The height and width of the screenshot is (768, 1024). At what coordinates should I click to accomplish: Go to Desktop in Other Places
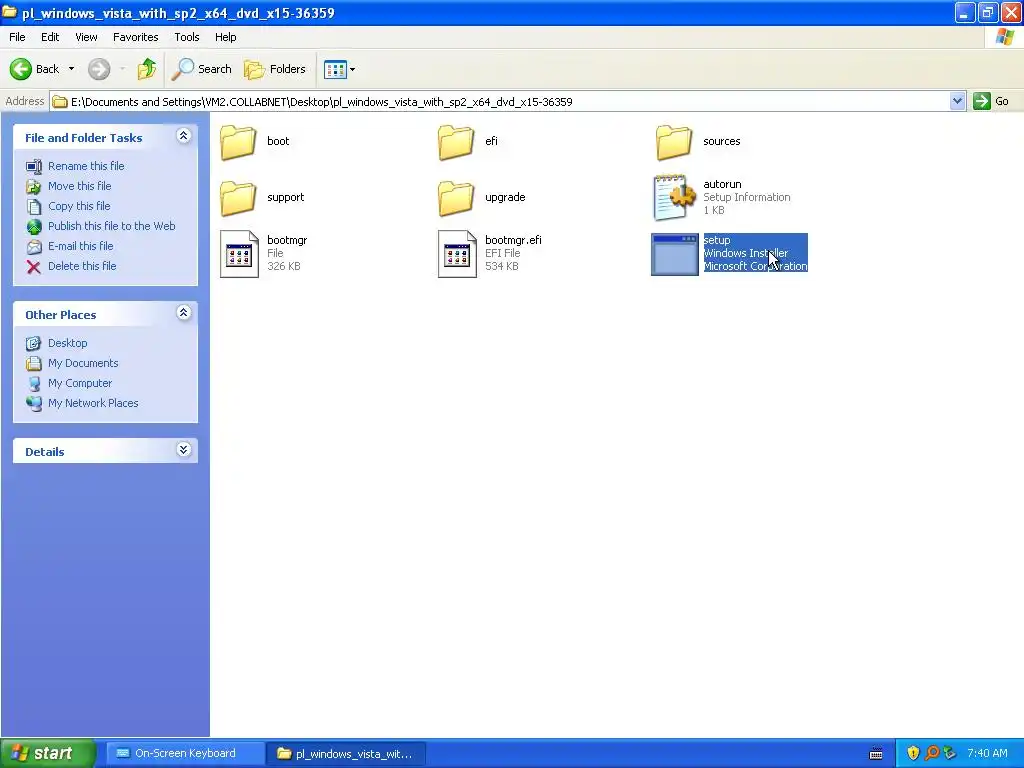tap(67, 343)
